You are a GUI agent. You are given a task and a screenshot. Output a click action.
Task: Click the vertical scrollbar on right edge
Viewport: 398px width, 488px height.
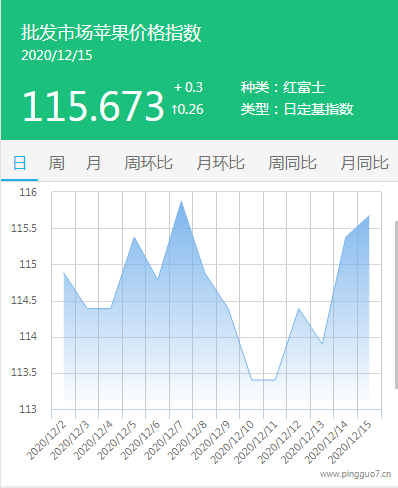tap(396, 304)
